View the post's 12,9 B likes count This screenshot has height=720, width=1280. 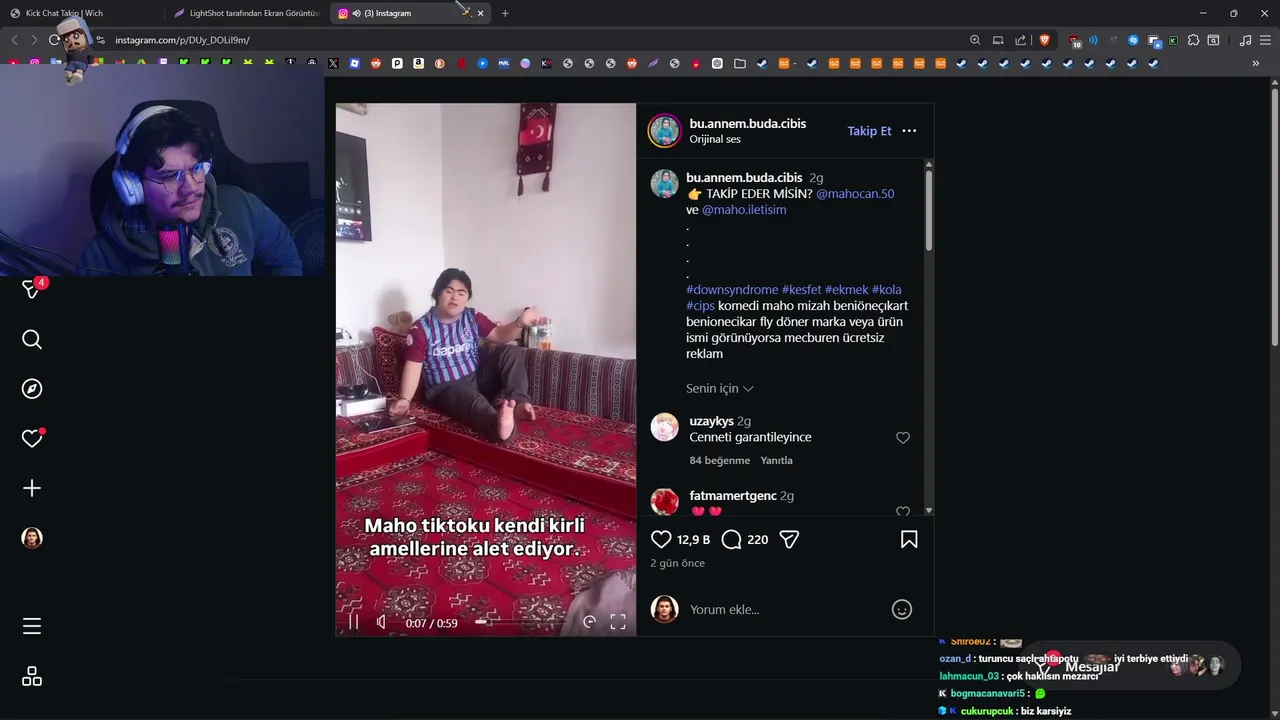[693, 540]
